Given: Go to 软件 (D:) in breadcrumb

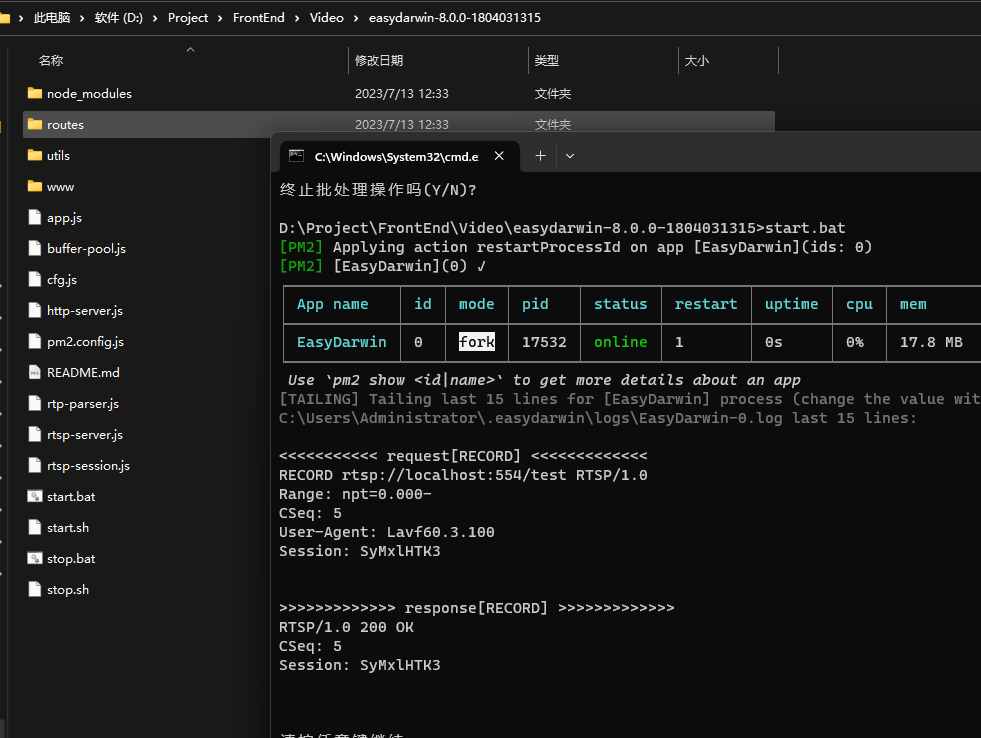Looking at the screenshot, I should (x=119, y=18).
